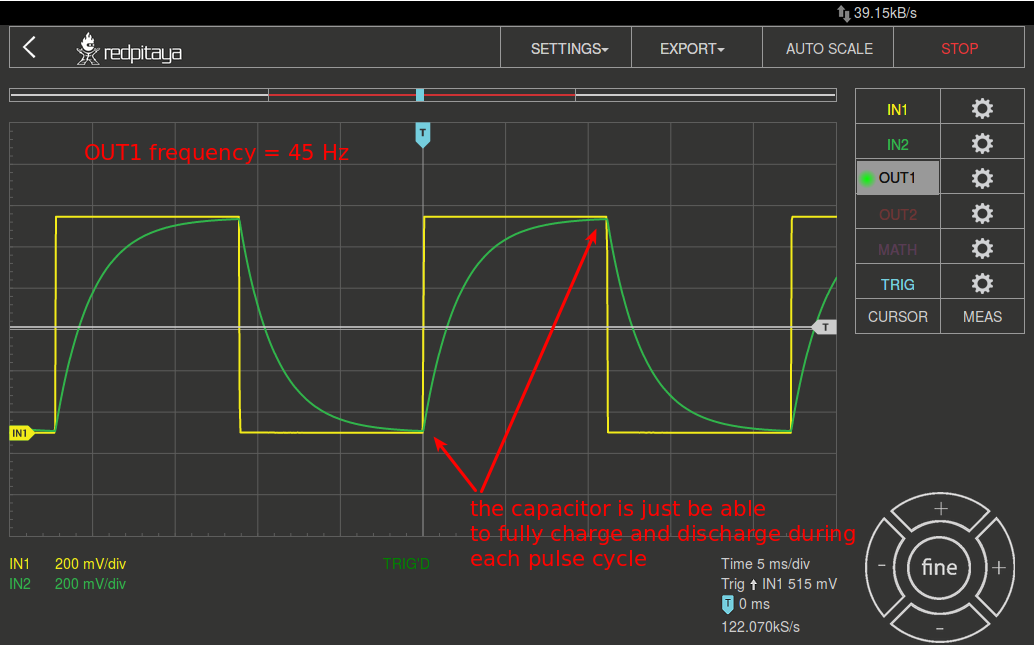
Task: Open TRIG settings gear
Action: point(982,284)
